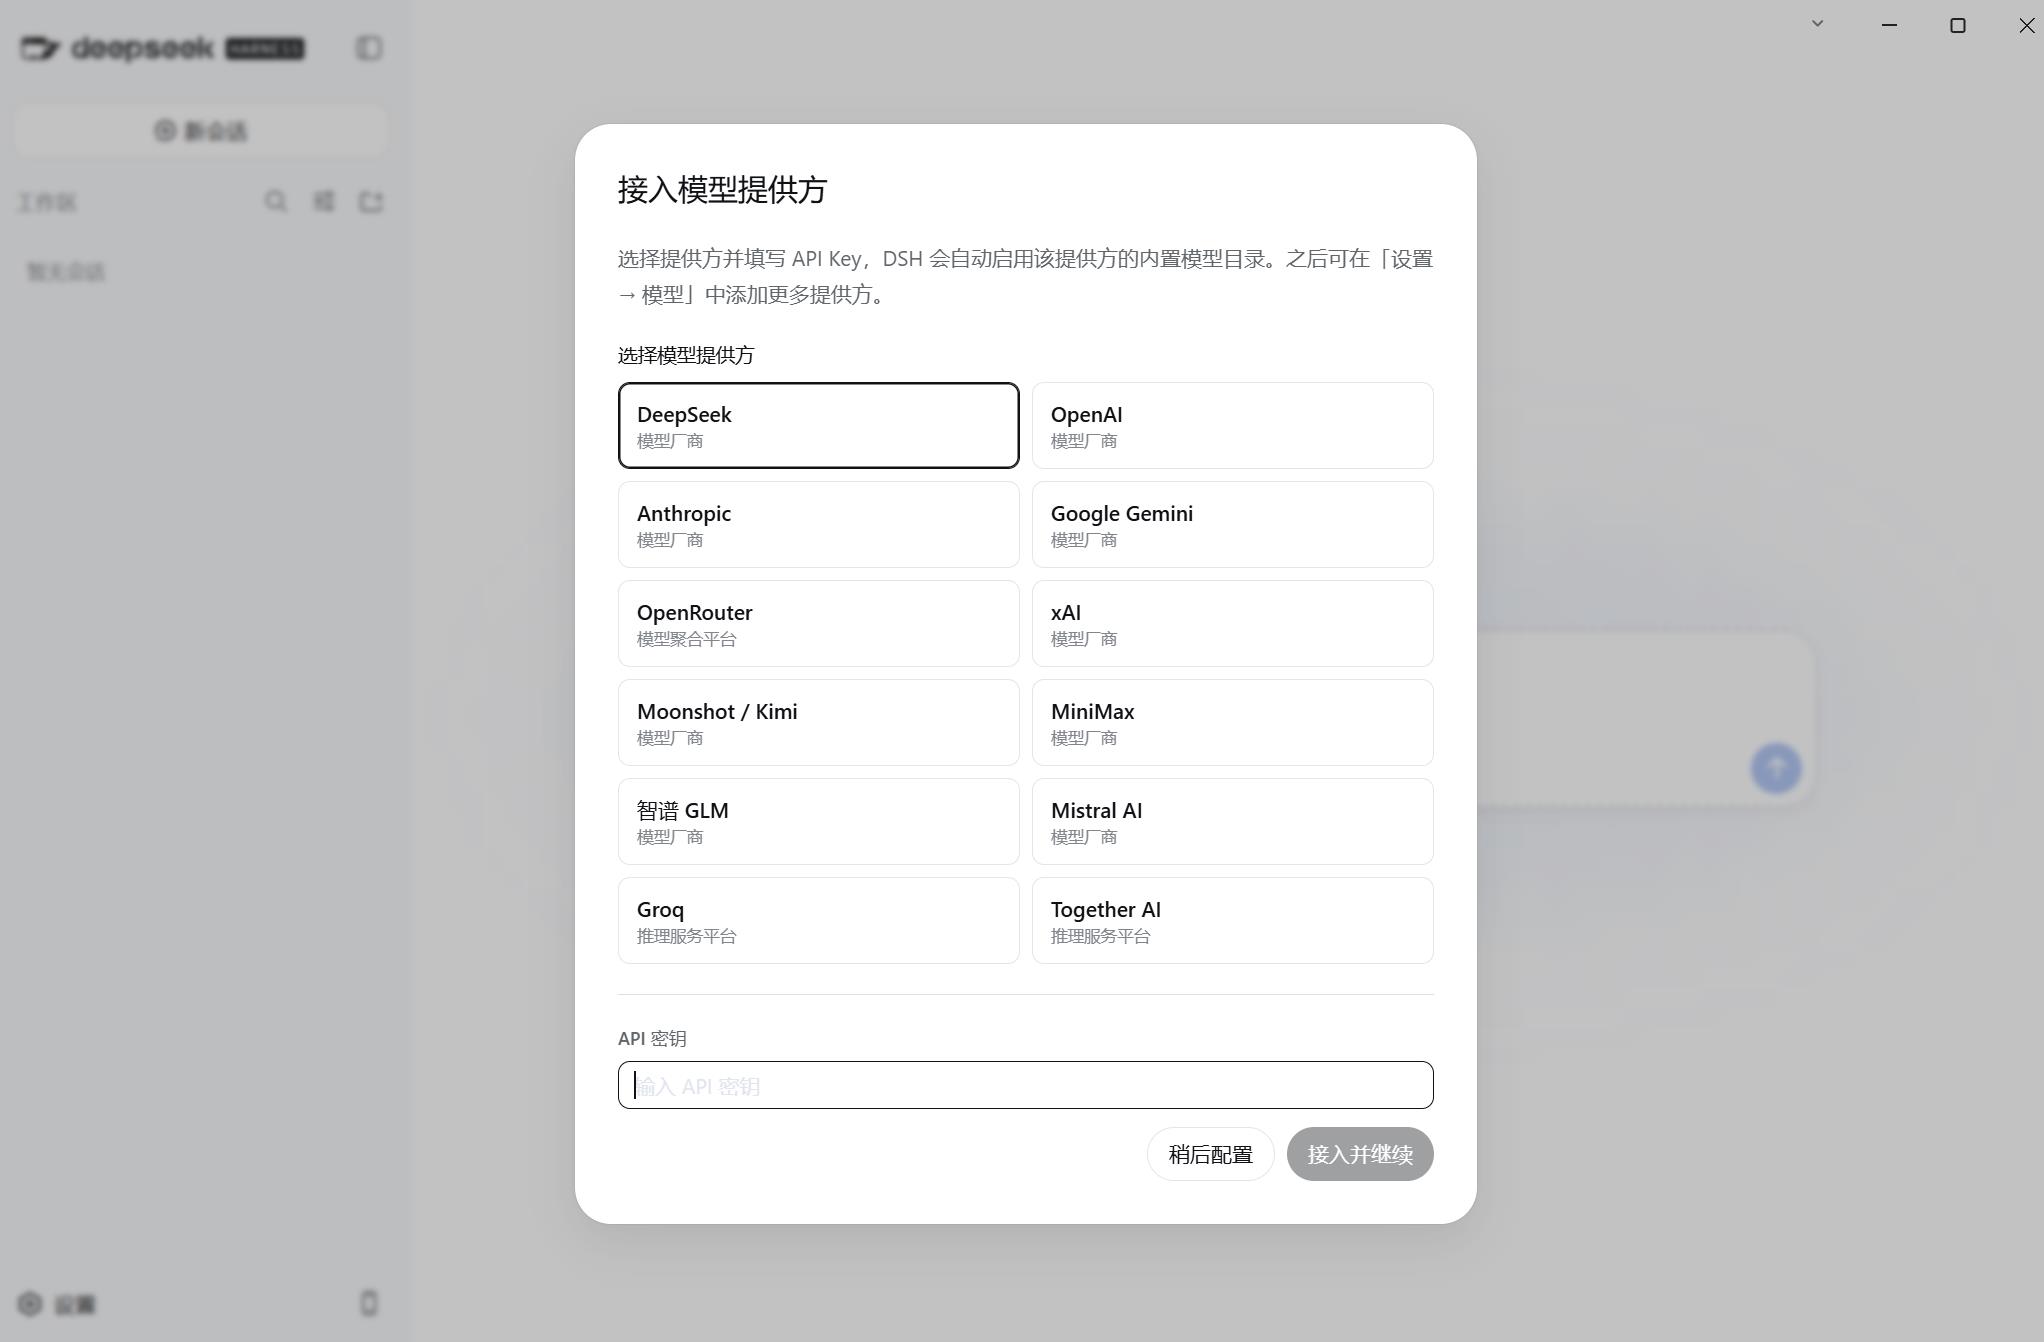Select Mistral AI as provider
2044x1342 pixels.
(x=1232, y=821)
